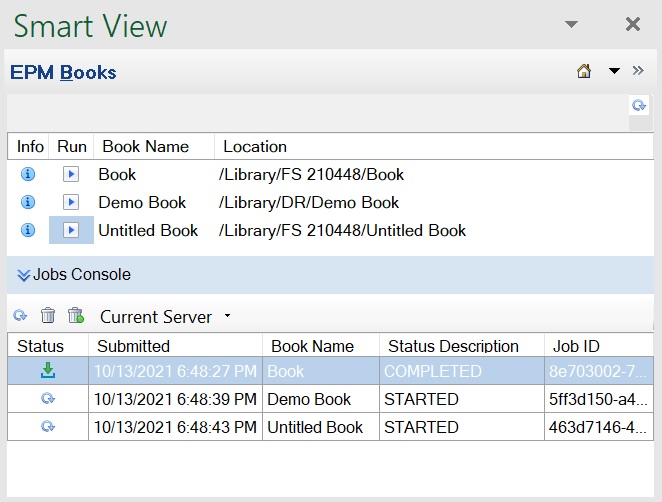Open Smart View task pane options arrow

click(x=571, y=24)
